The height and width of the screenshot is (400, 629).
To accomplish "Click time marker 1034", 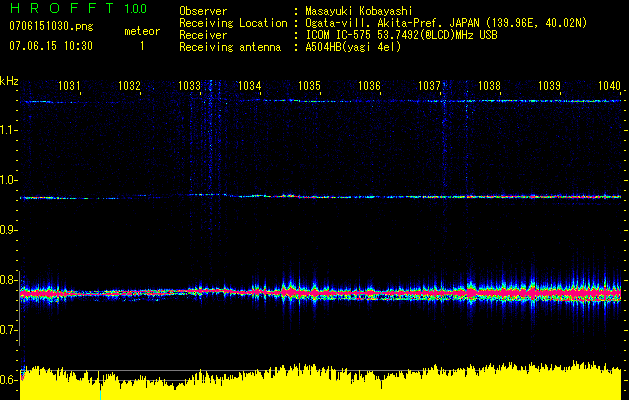I will point(250,86).
